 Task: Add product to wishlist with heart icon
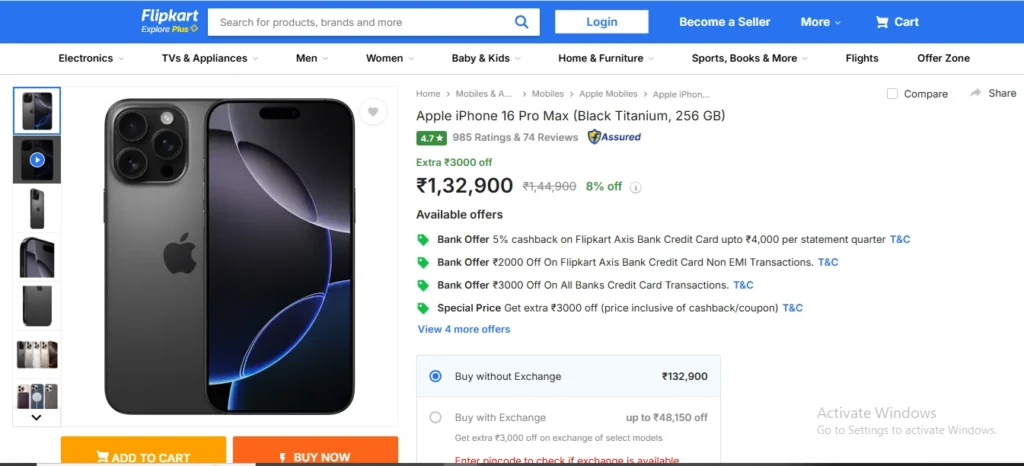coord(373,112)
